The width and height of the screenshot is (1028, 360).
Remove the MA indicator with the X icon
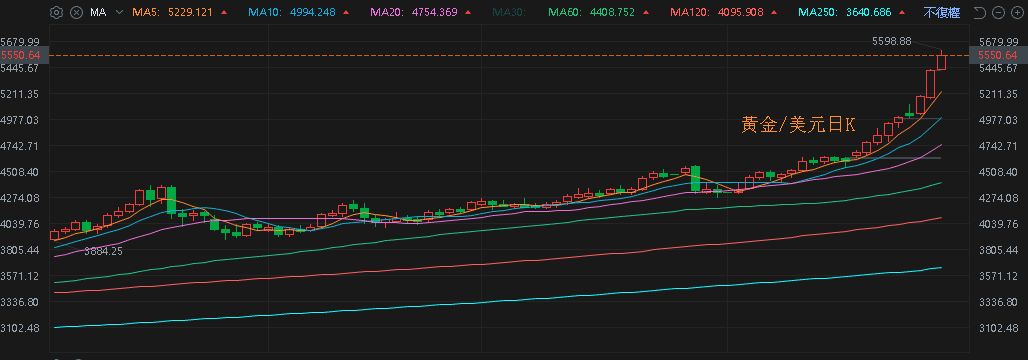click(77, 12)
